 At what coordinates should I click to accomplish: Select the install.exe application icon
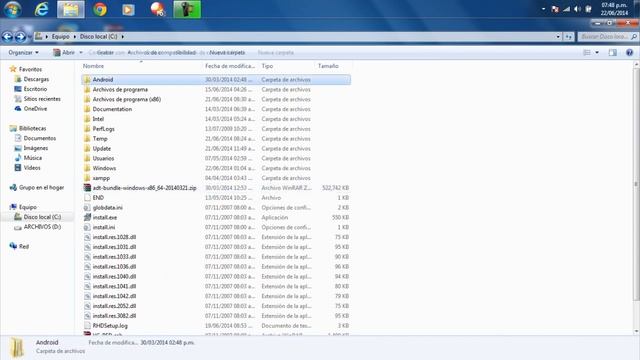pos(87,218)
